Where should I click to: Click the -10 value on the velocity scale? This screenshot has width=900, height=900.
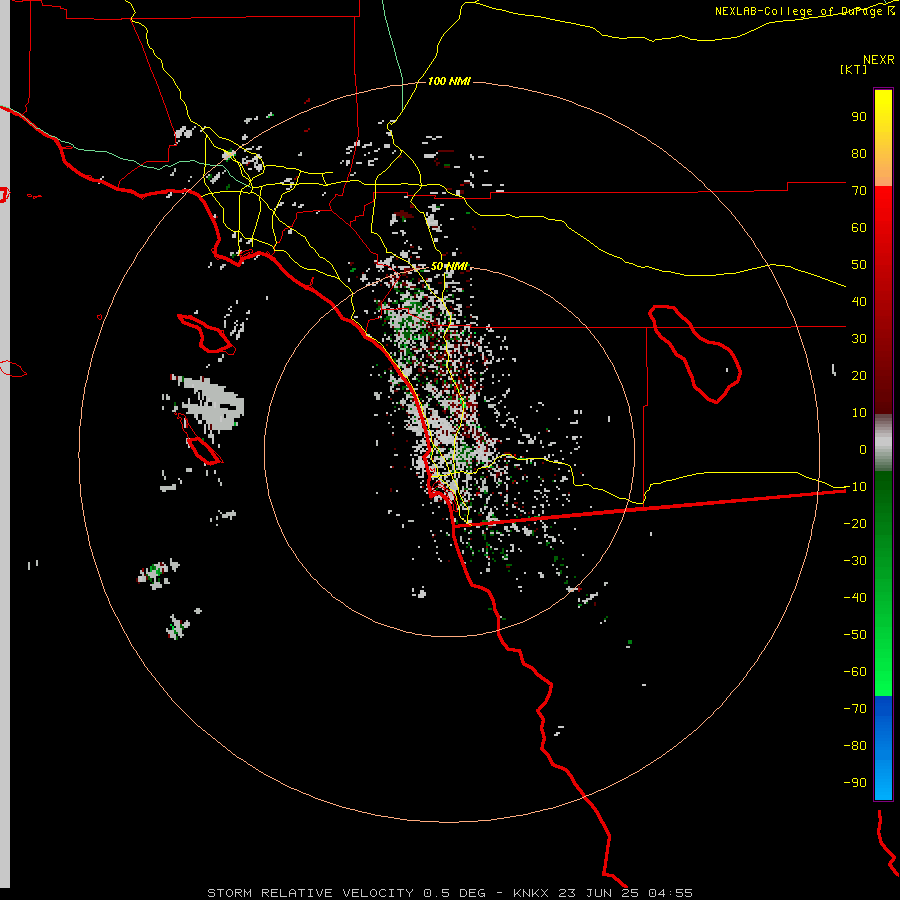click(x=855, y=487)
